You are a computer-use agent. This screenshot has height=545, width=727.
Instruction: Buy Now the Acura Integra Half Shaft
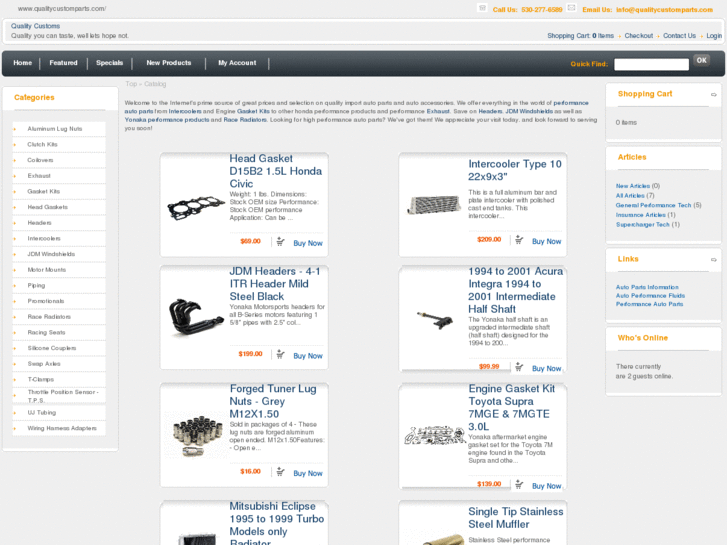click(547, 369)
